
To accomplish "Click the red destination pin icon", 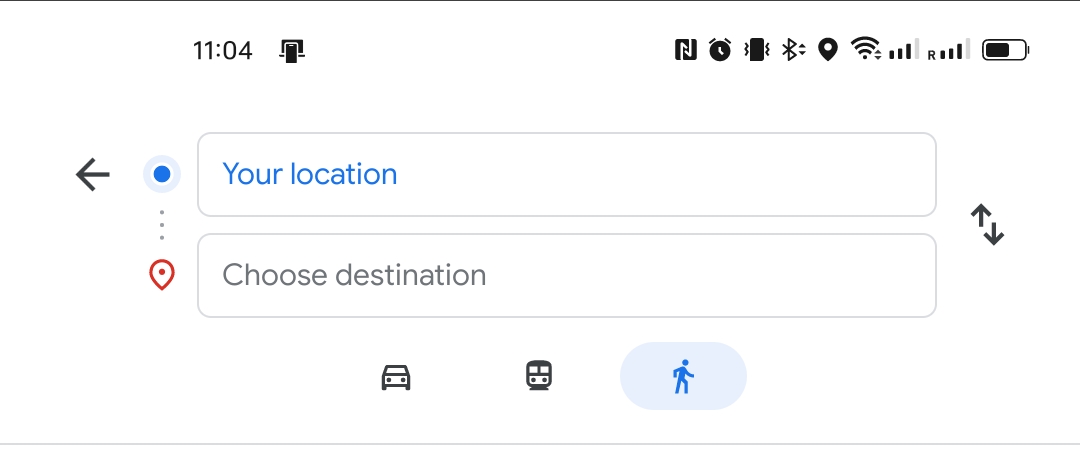I will click(x=162, y=275).
